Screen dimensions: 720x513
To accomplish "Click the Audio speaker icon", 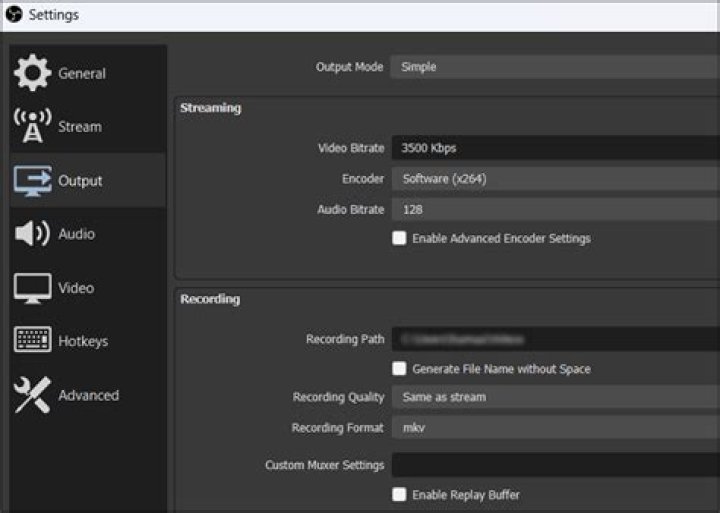I will pyautogui.click(x=32, y=234).
